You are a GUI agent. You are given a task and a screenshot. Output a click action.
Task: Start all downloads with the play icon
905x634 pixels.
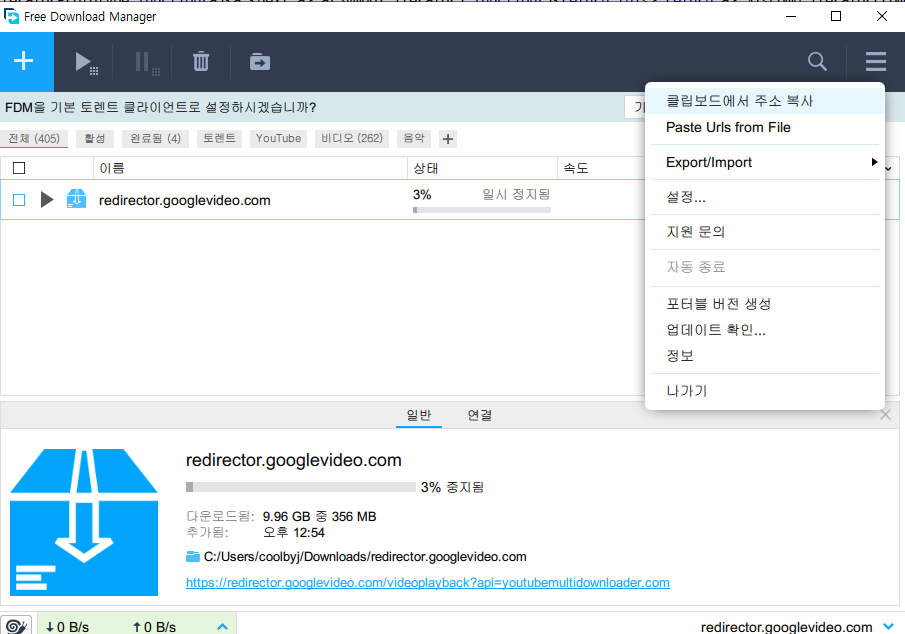[x=86, y=62]
